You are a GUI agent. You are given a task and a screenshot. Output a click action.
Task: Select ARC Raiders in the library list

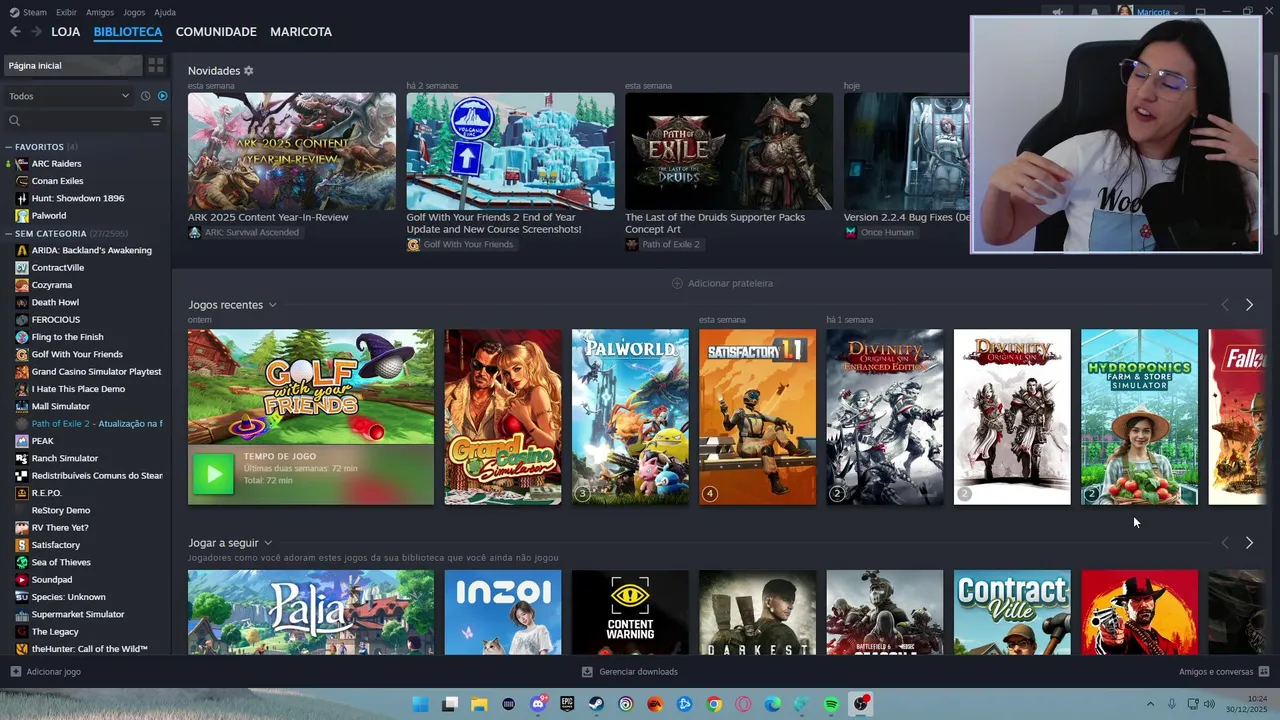pyautogui.click(x=56, y=164)
